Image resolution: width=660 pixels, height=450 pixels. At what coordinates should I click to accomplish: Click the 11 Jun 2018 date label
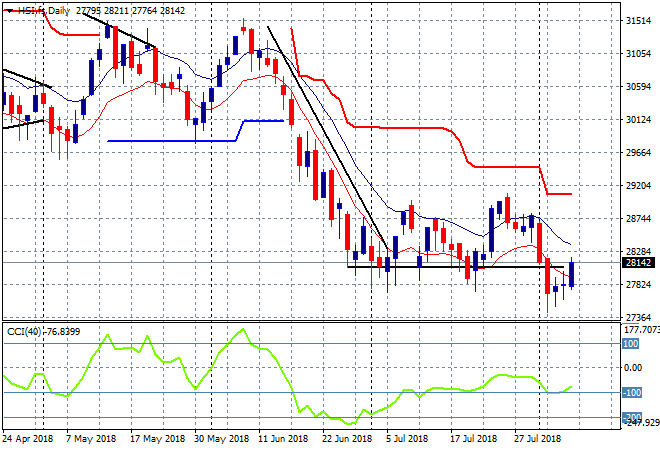point(283,438)
